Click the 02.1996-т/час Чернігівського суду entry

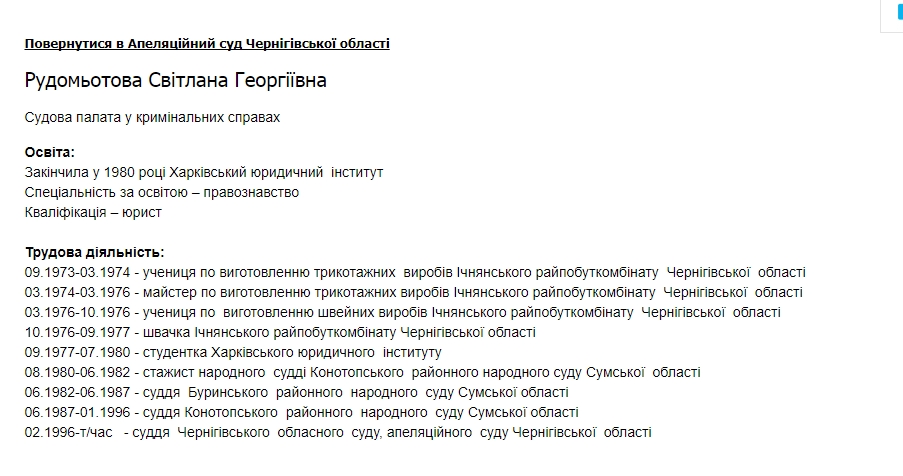(x=337, y=432)
